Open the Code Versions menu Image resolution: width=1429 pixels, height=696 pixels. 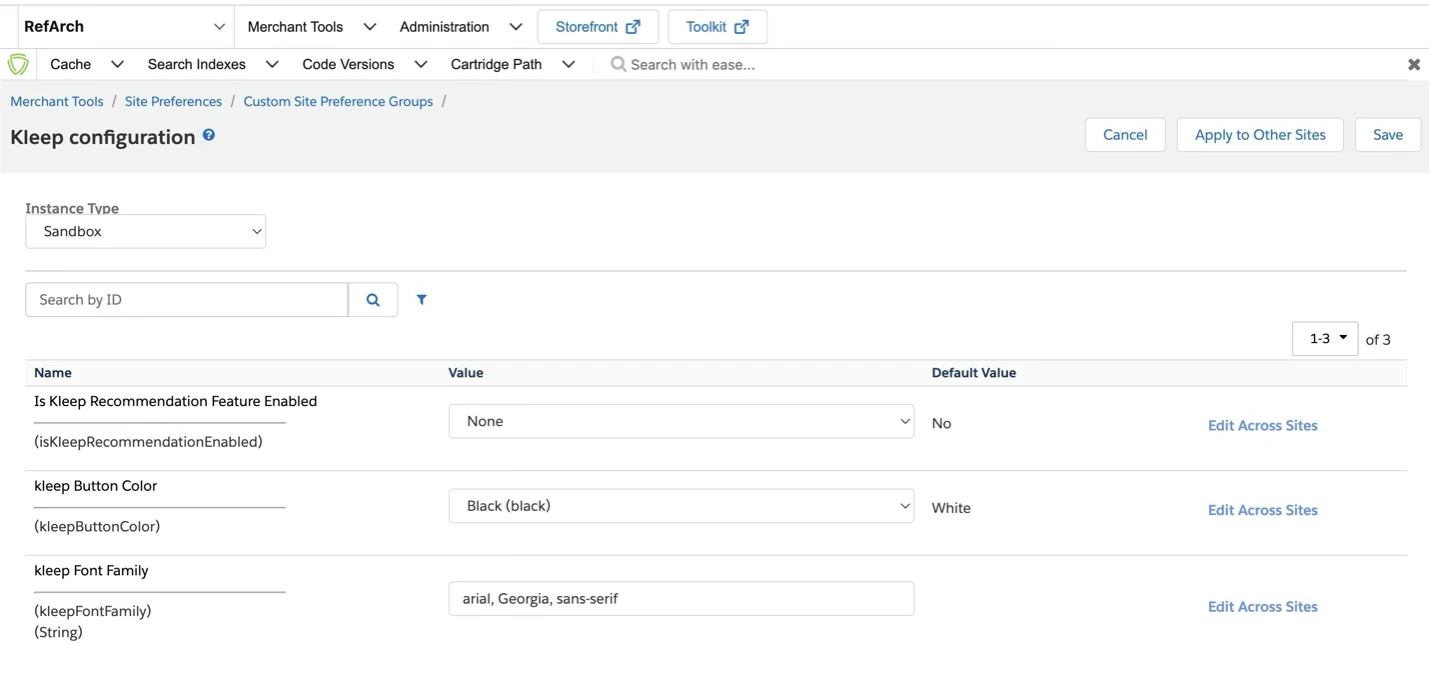[x=365, y=64]
